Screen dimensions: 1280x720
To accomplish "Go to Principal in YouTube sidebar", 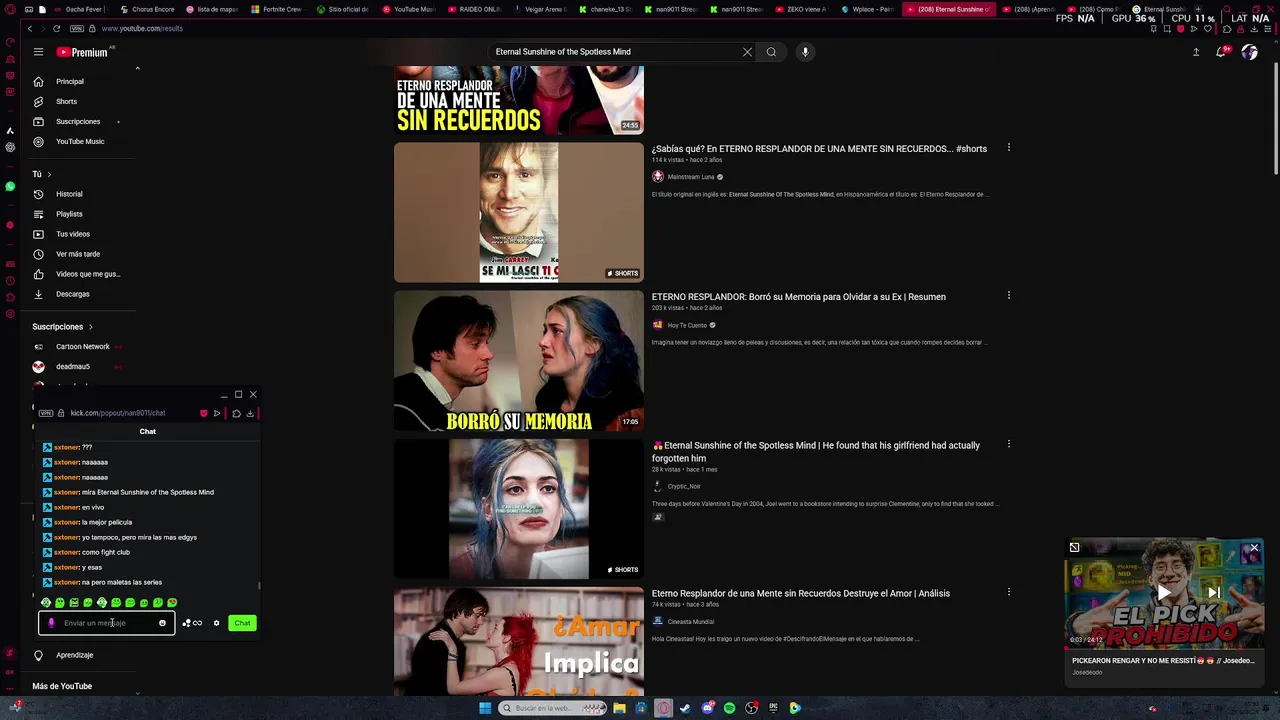I will (82, 81).
